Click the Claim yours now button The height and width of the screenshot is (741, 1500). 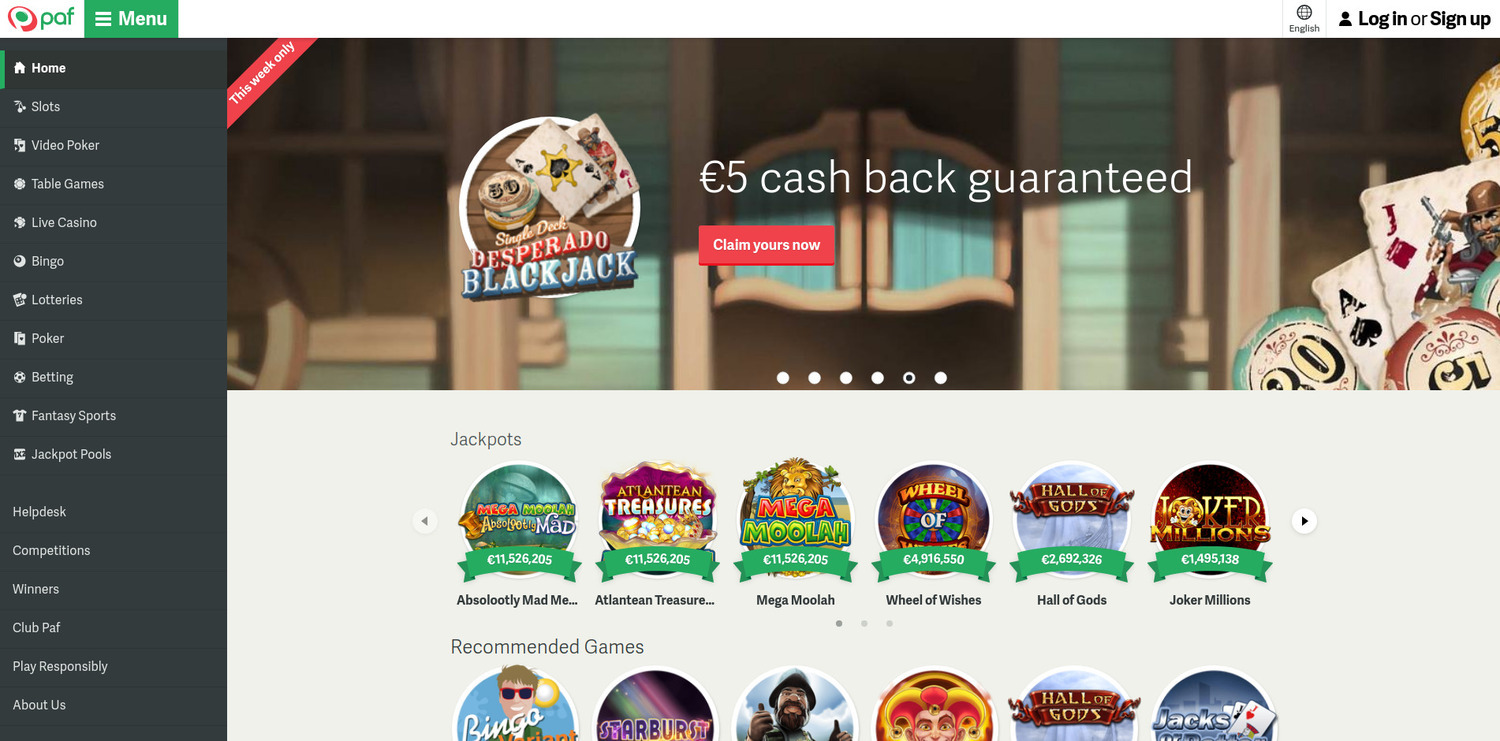(x=766, y=245)
